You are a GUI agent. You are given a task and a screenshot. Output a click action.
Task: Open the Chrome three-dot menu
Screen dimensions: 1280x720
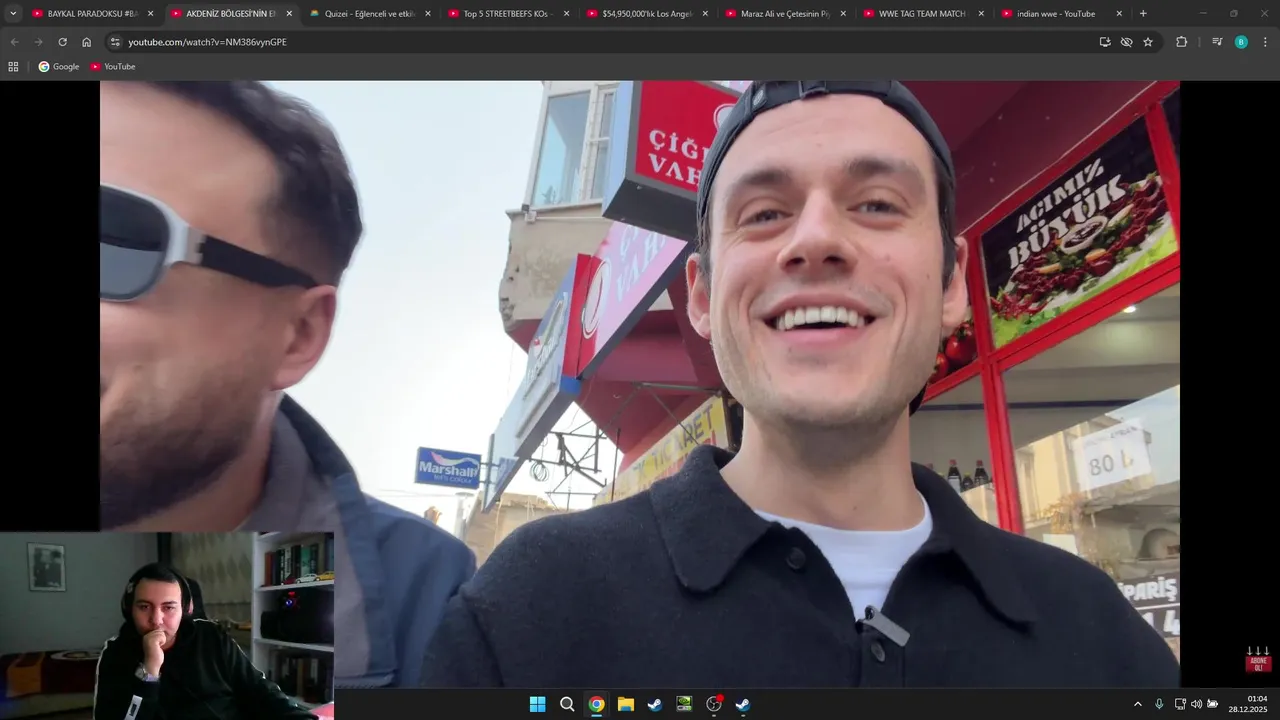tap(1265, 42)
